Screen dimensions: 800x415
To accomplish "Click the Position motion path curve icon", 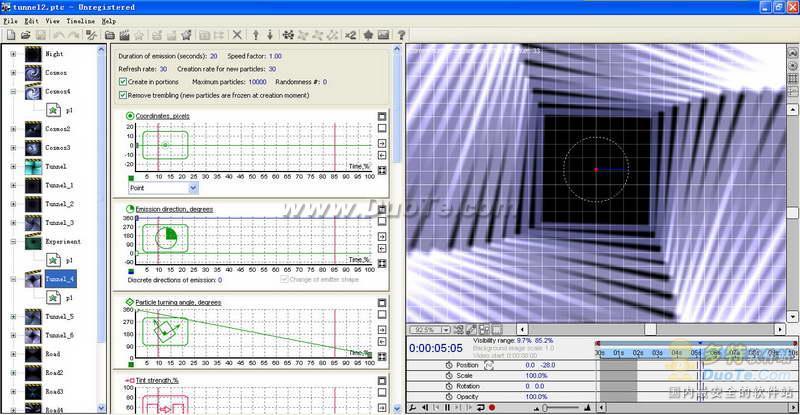I will (489, 365).
